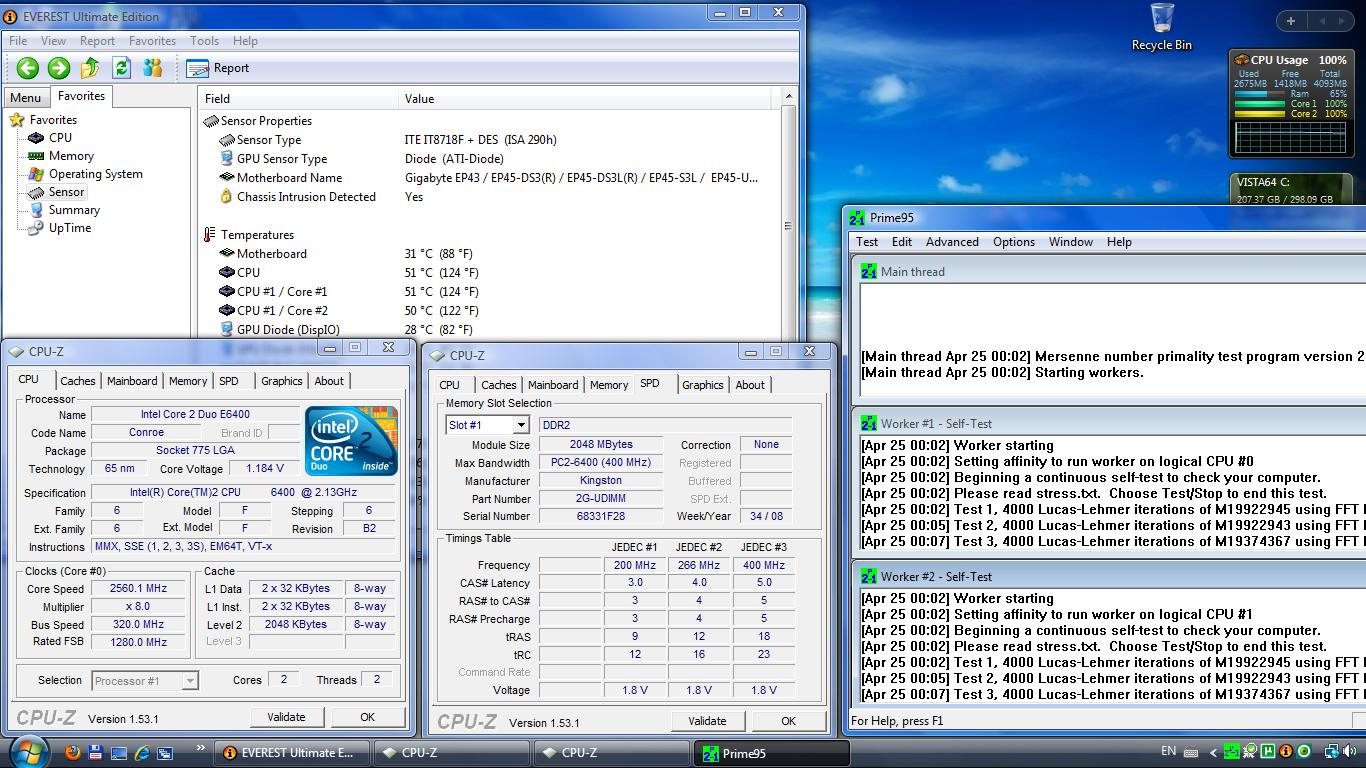Click the EVEREST info tray icon
The width and height of the screenshot is (1366, 768).
click(1286, 752)
